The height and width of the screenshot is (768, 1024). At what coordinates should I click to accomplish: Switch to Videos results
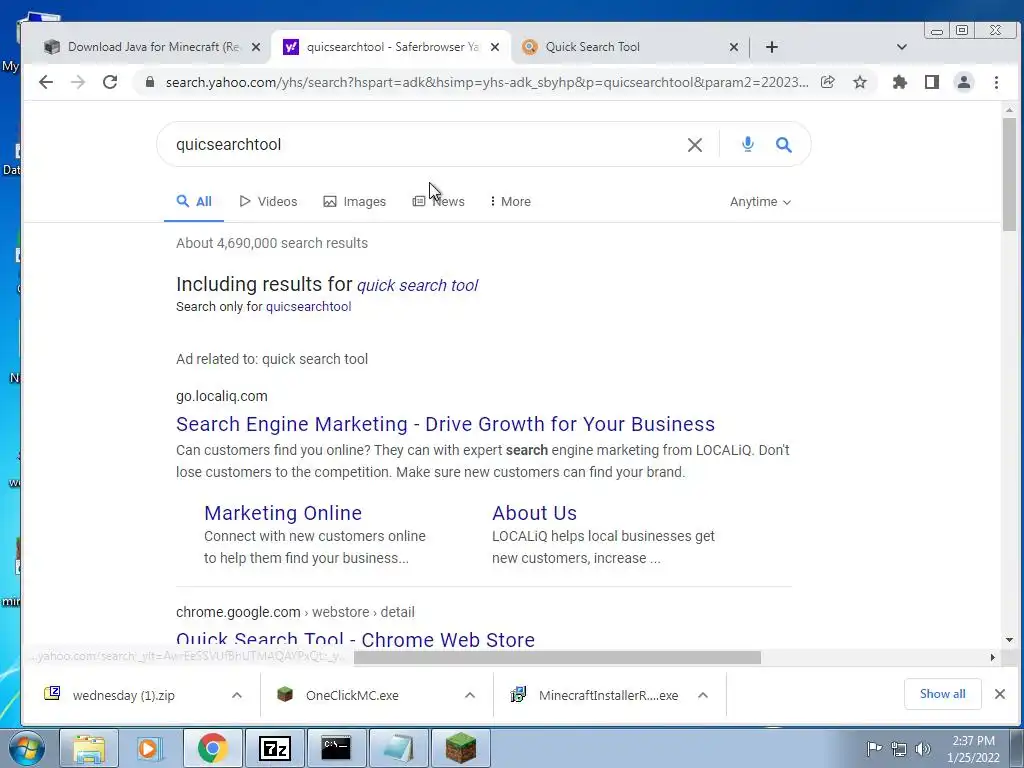click(268, 202)
